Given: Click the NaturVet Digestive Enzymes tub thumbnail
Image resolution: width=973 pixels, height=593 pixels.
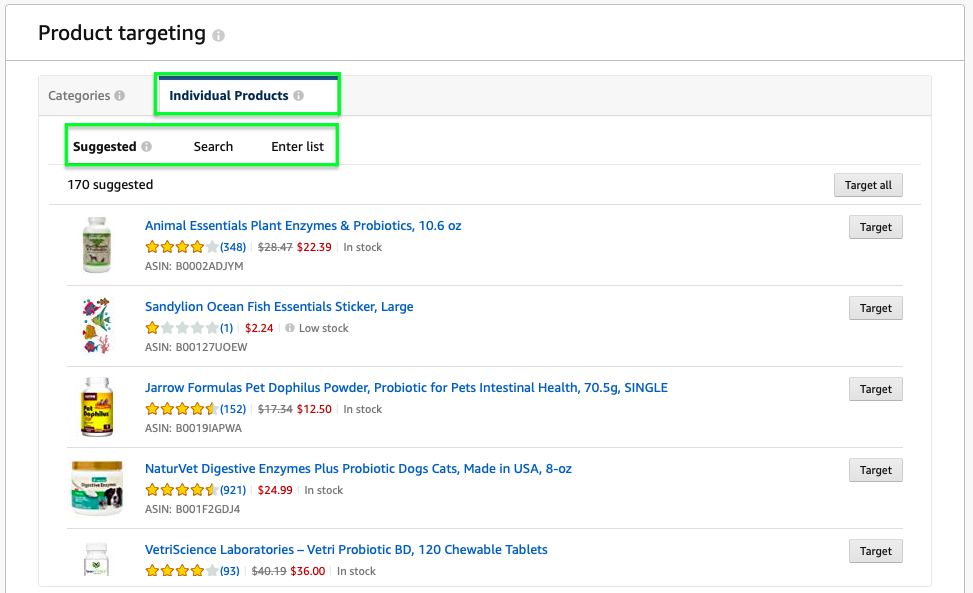Looking at the screenshot, I should tap(97, 488).
